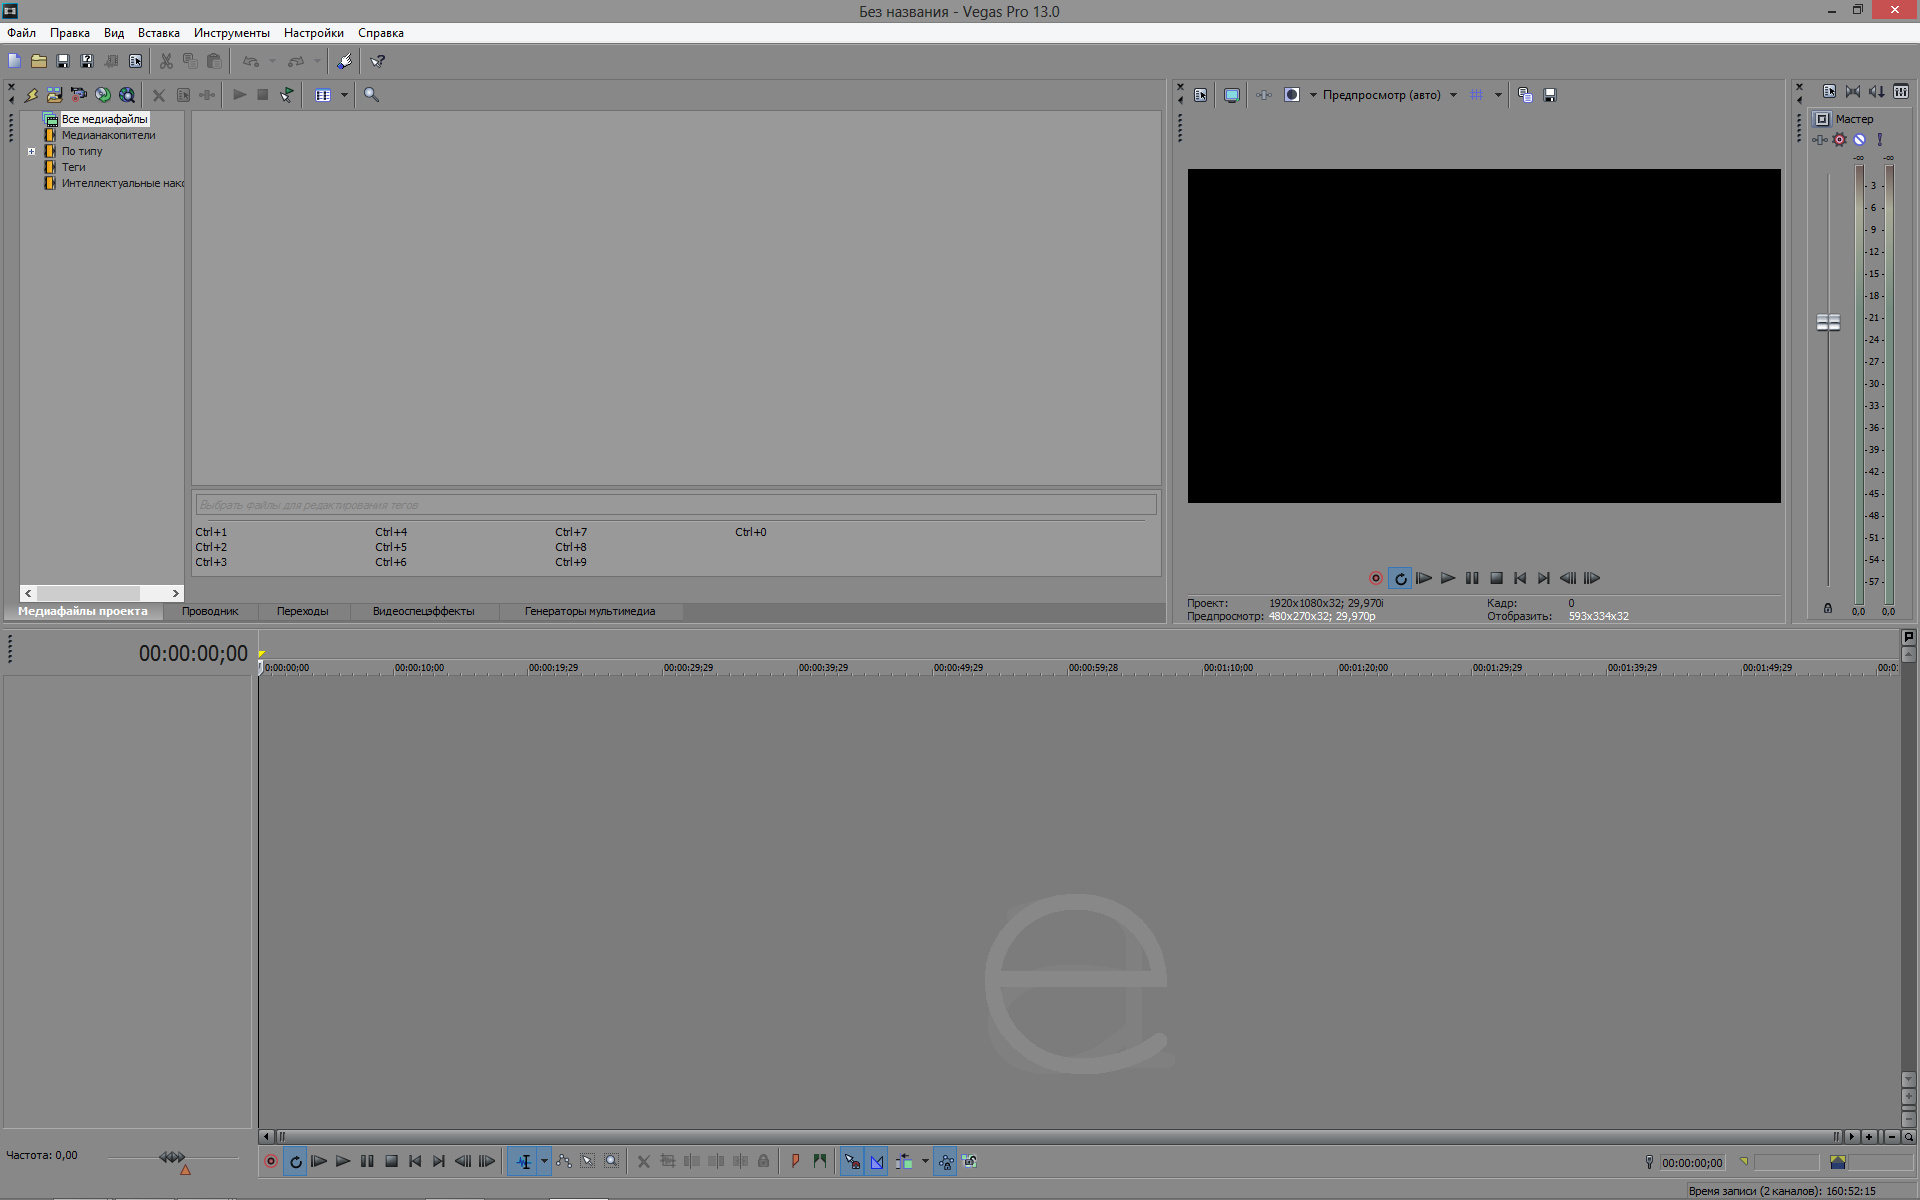
Task: Open the Redo history dropdown arrow
Action: tap(317, 61)
